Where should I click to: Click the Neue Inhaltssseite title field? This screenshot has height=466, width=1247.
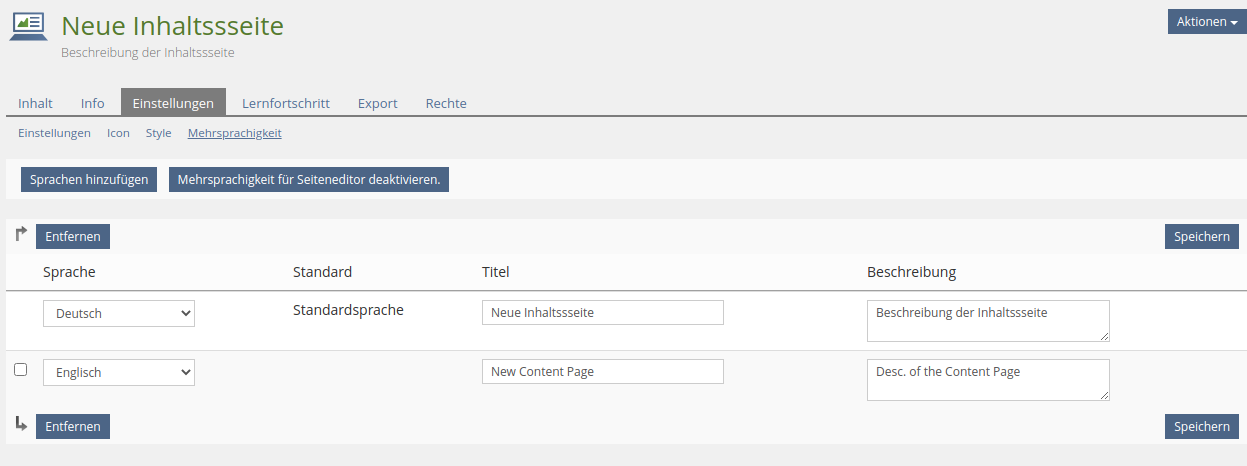coord(602,313)
